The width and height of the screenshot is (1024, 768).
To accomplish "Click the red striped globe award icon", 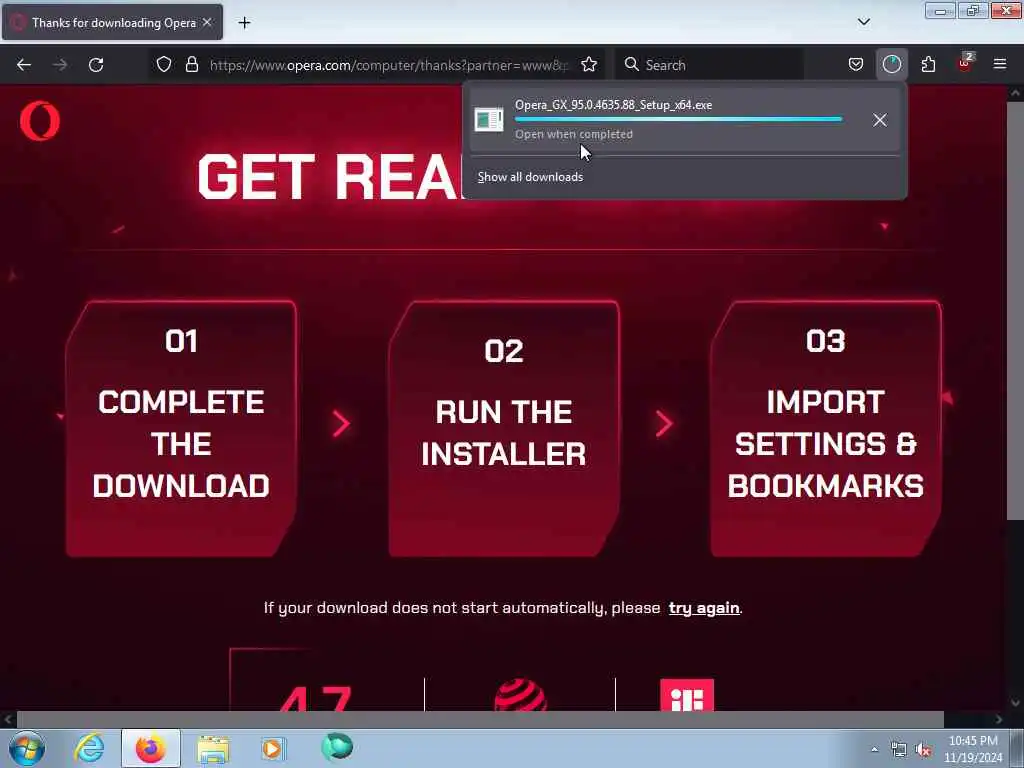I will (x=520, y=695).
